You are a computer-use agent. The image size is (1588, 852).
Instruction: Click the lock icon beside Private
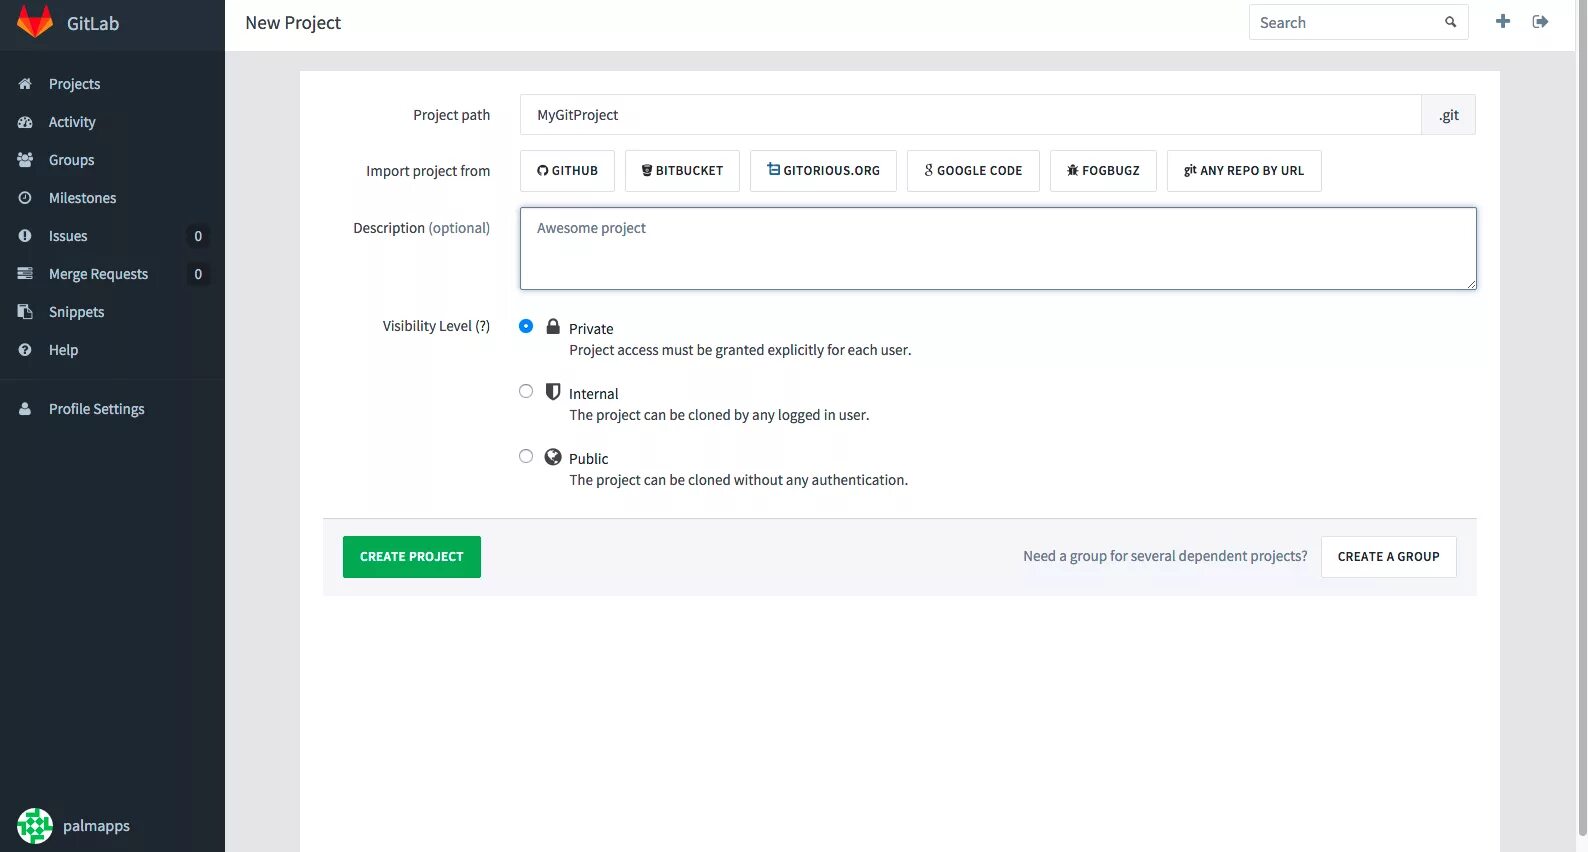tap(553, 326)
